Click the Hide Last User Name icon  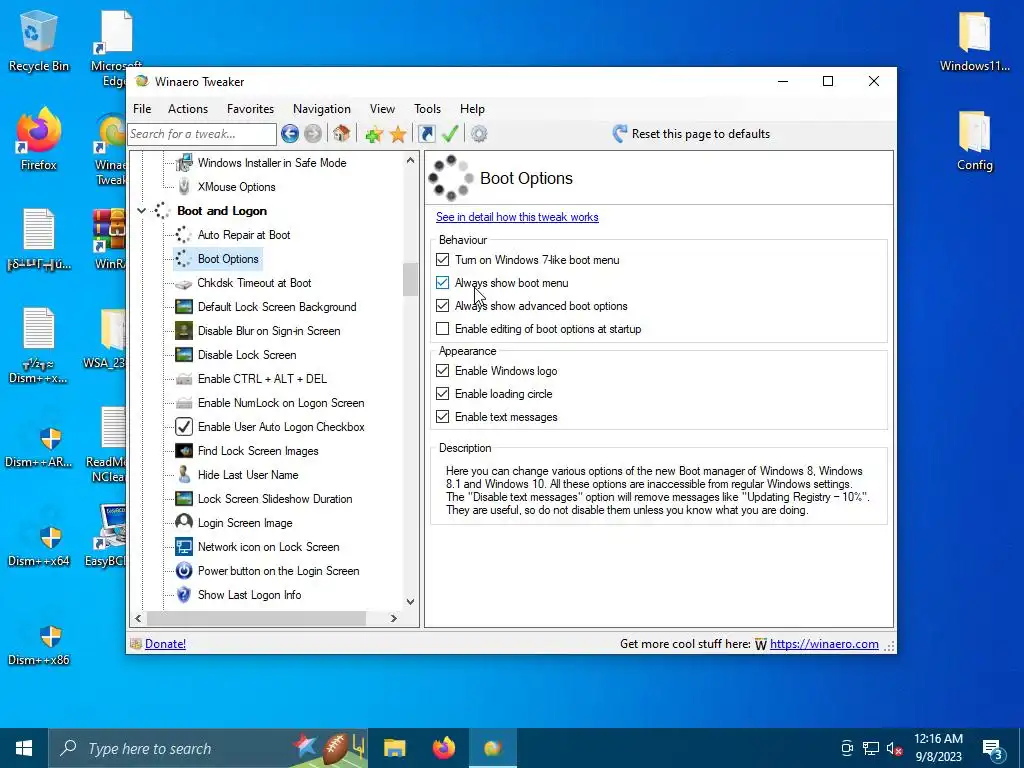pos(184,475)
